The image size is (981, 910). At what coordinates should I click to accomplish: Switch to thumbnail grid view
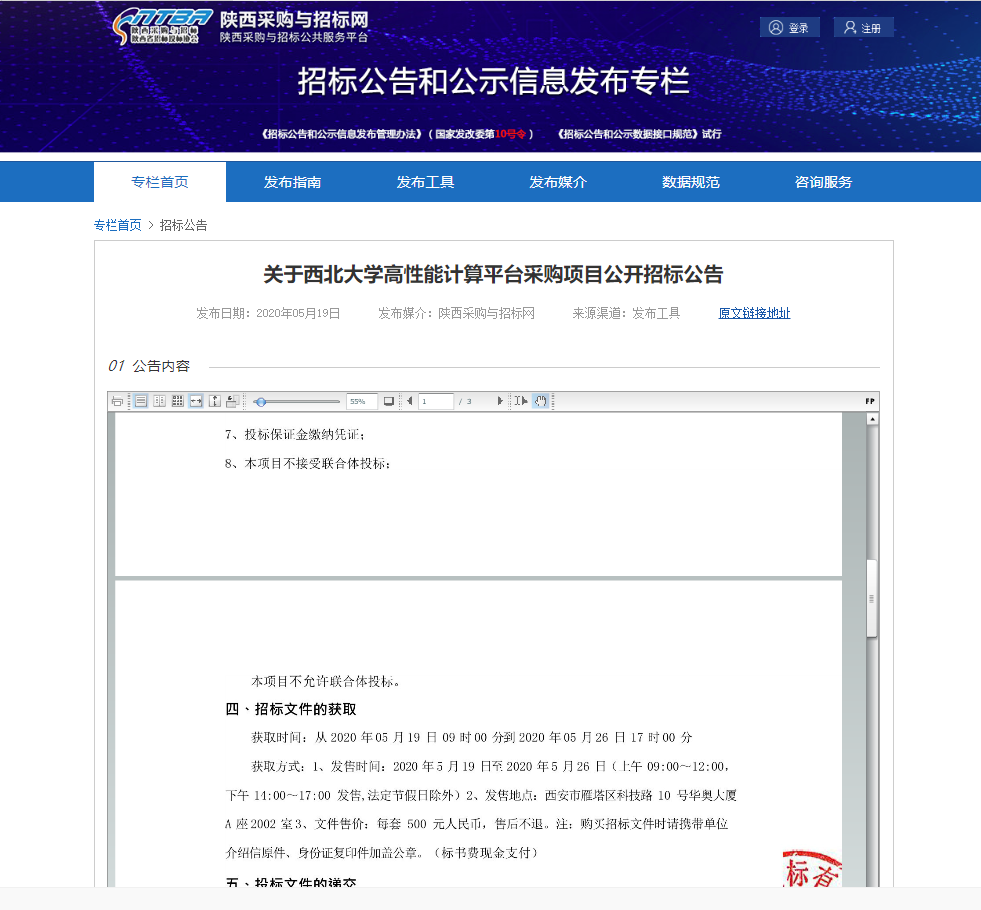click(177, 401)
